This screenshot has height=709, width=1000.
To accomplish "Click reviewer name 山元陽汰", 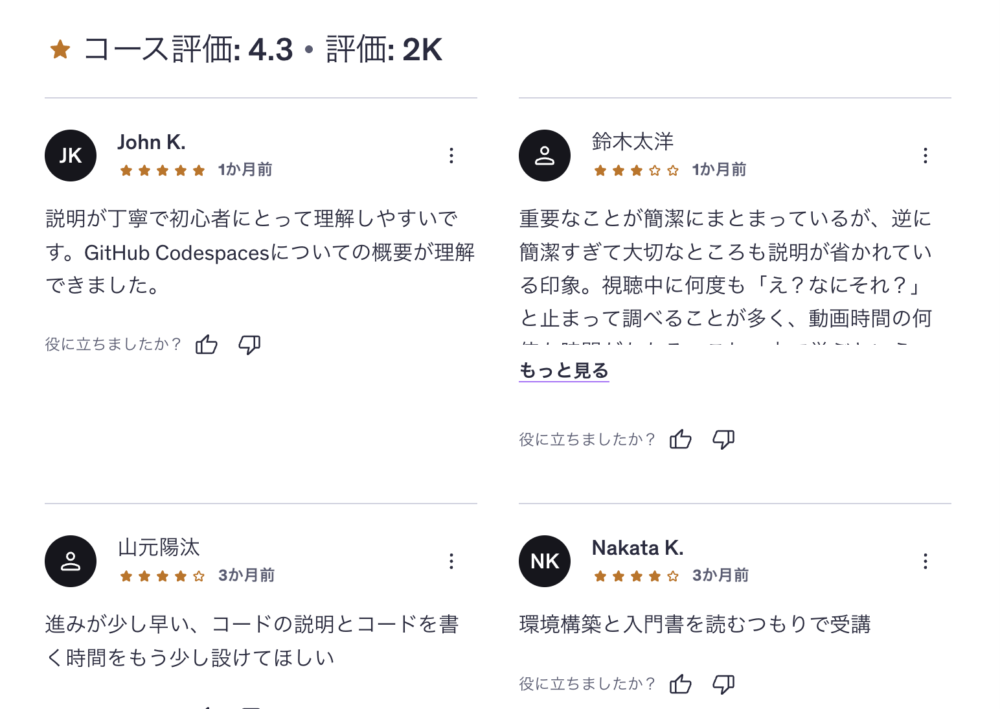I will [159, 547].
